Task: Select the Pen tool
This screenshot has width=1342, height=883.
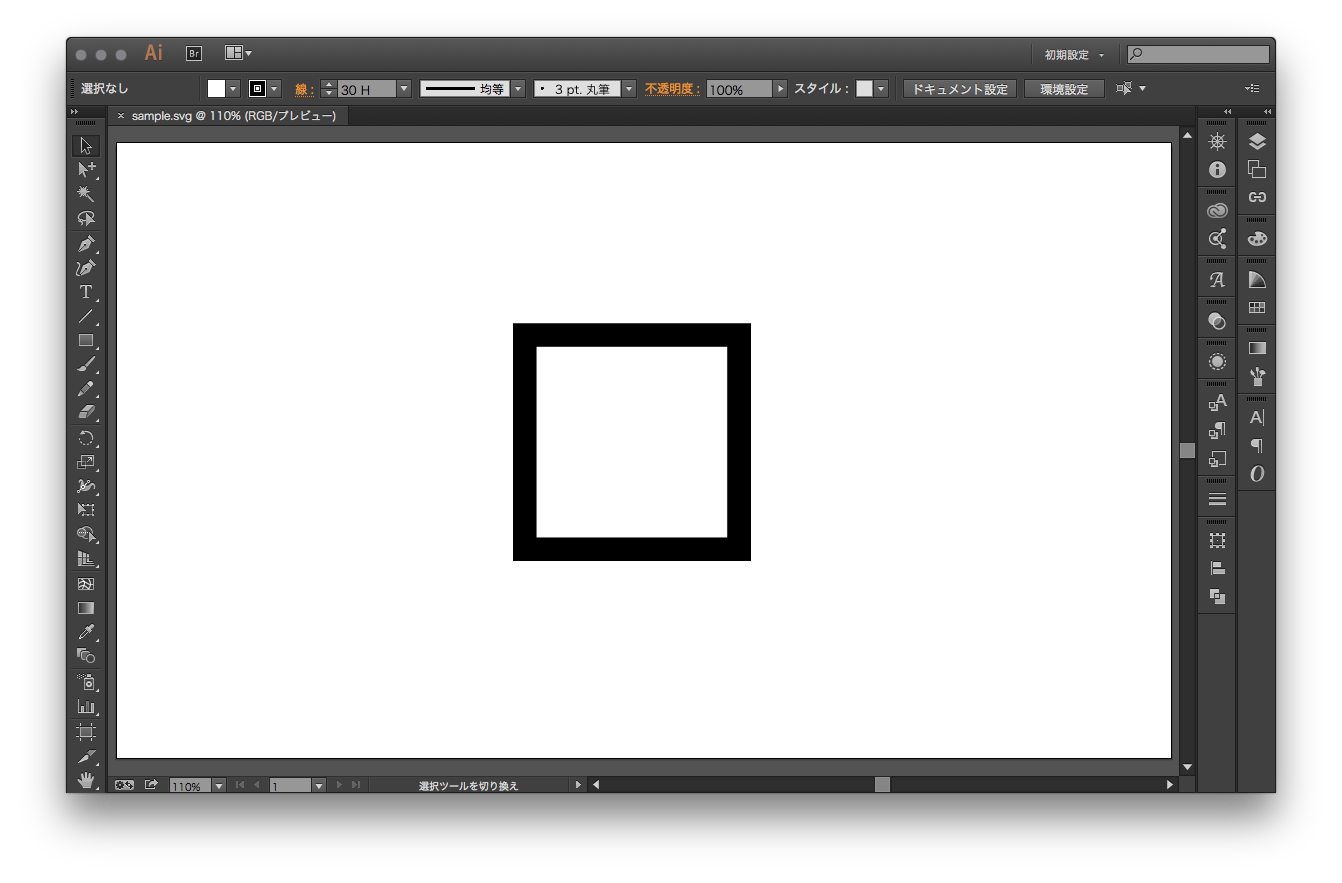Action: (x=86, y=243)
